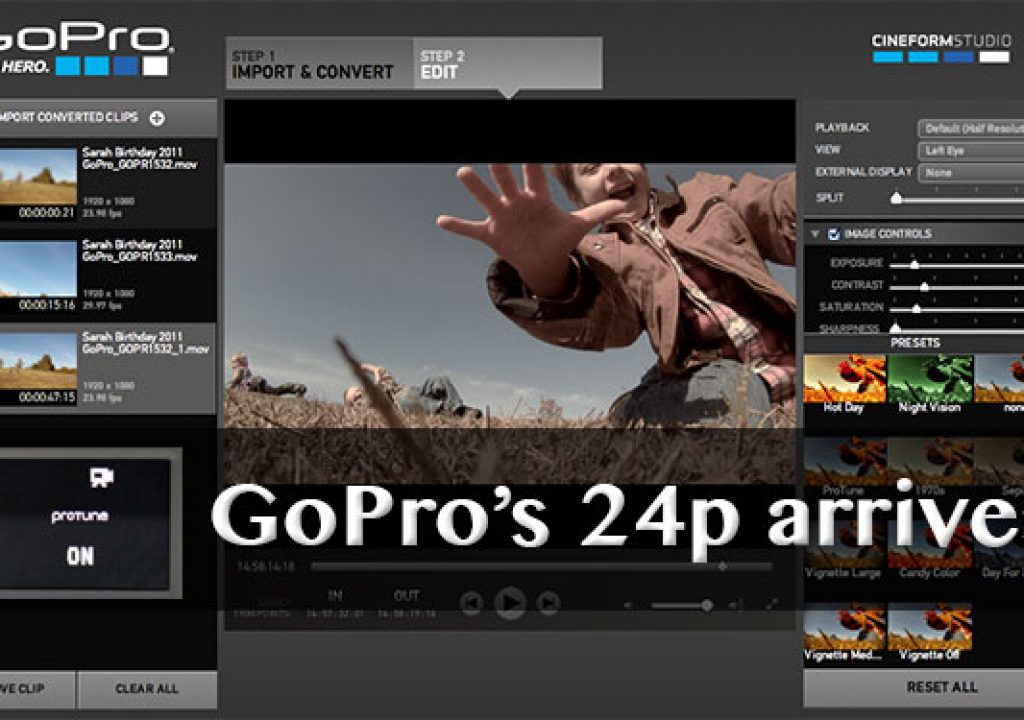The width and height of the screenshot is (1024, 720).
Task: Click the timeline scrubber marker
Action: 722,566
